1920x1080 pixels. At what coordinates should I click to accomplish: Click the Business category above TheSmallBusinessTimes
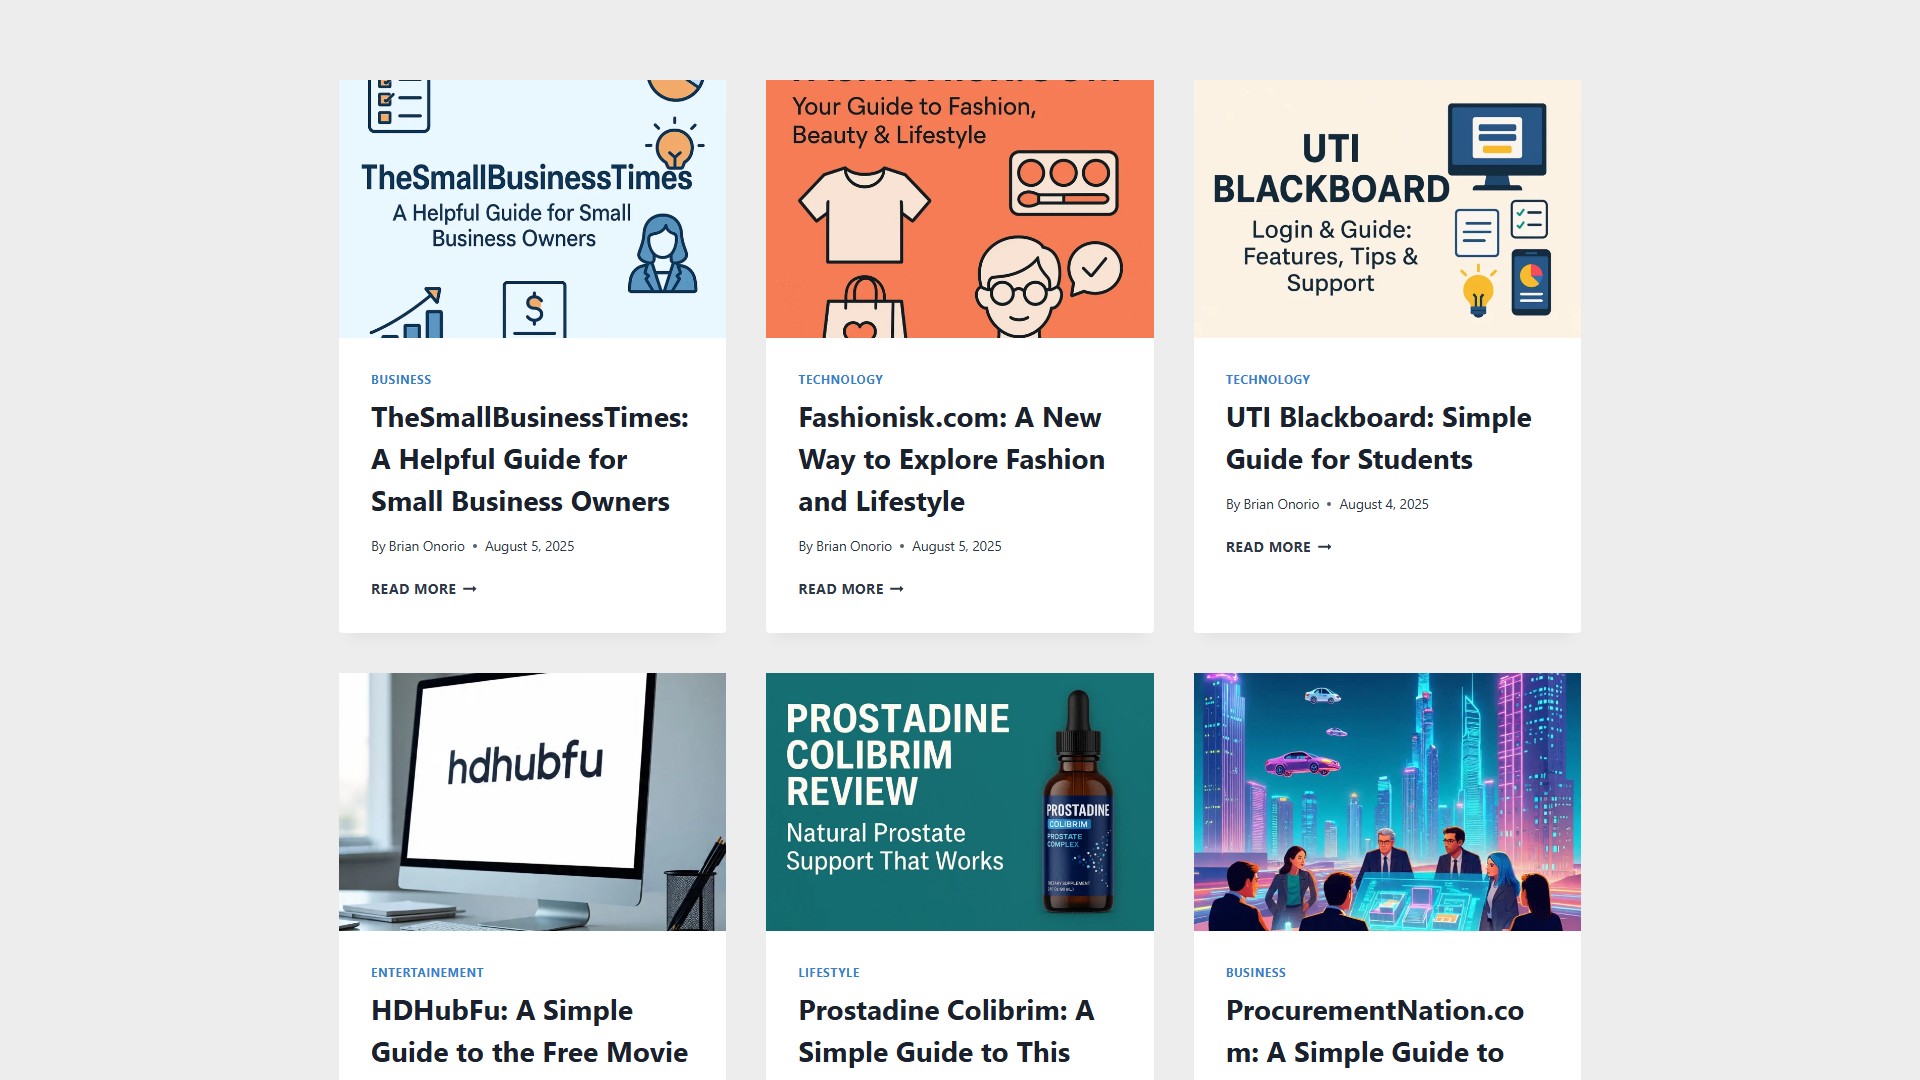tap(401, 380)
